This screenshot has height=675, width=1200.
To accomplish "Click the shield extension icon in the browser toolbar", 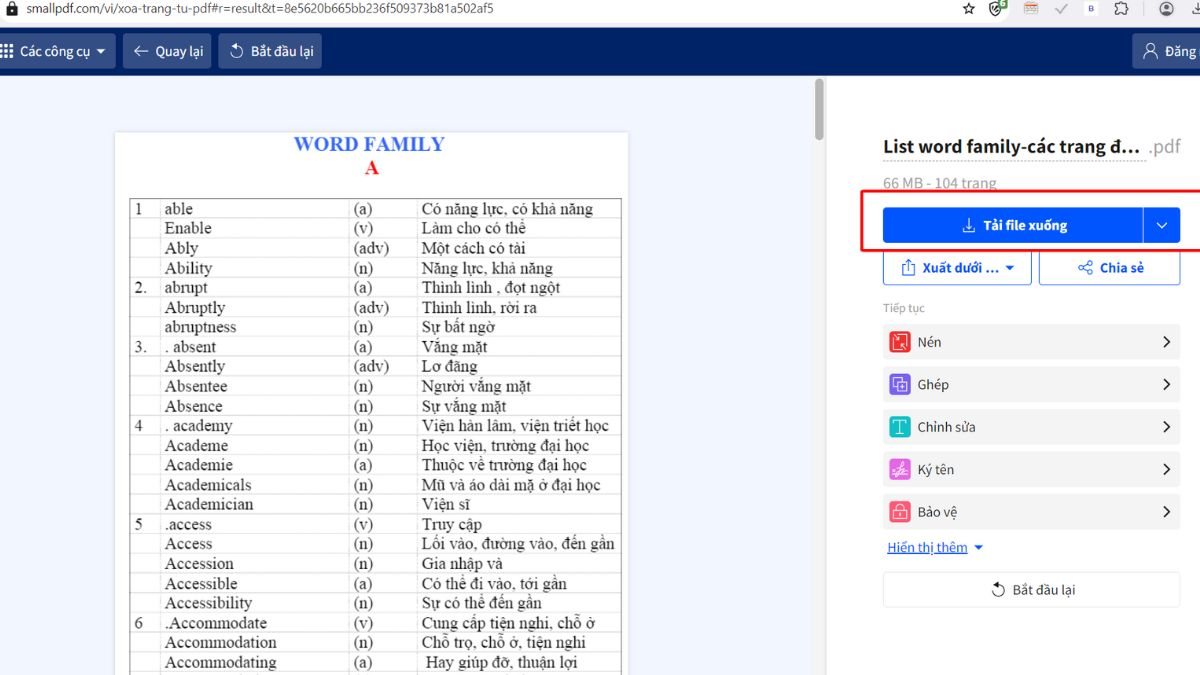I will tap(997, 9).
